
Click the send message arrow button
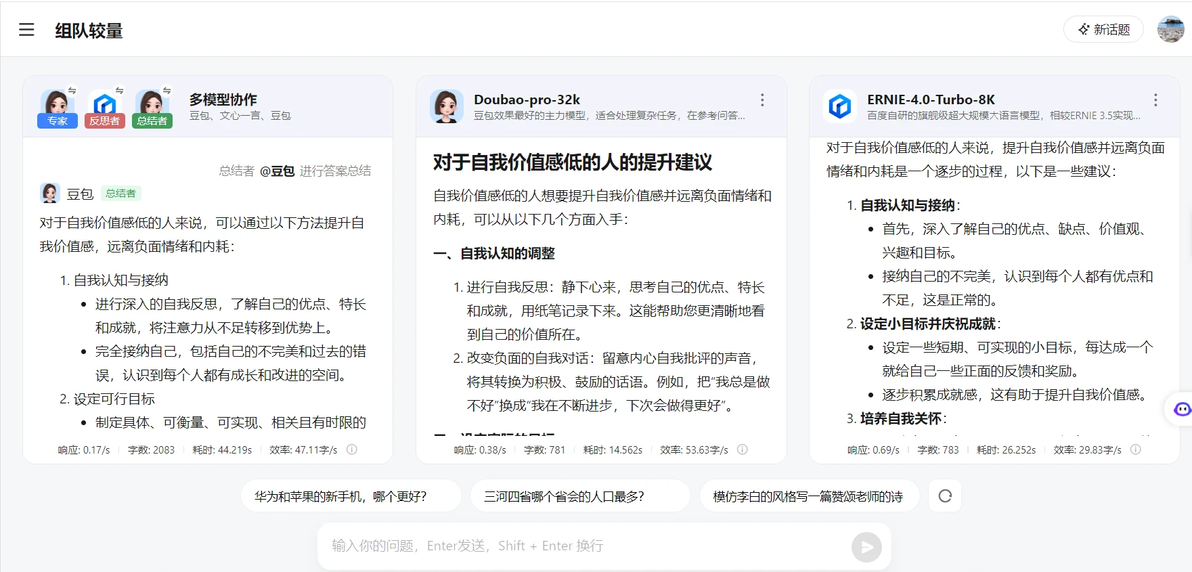[866, 547]
